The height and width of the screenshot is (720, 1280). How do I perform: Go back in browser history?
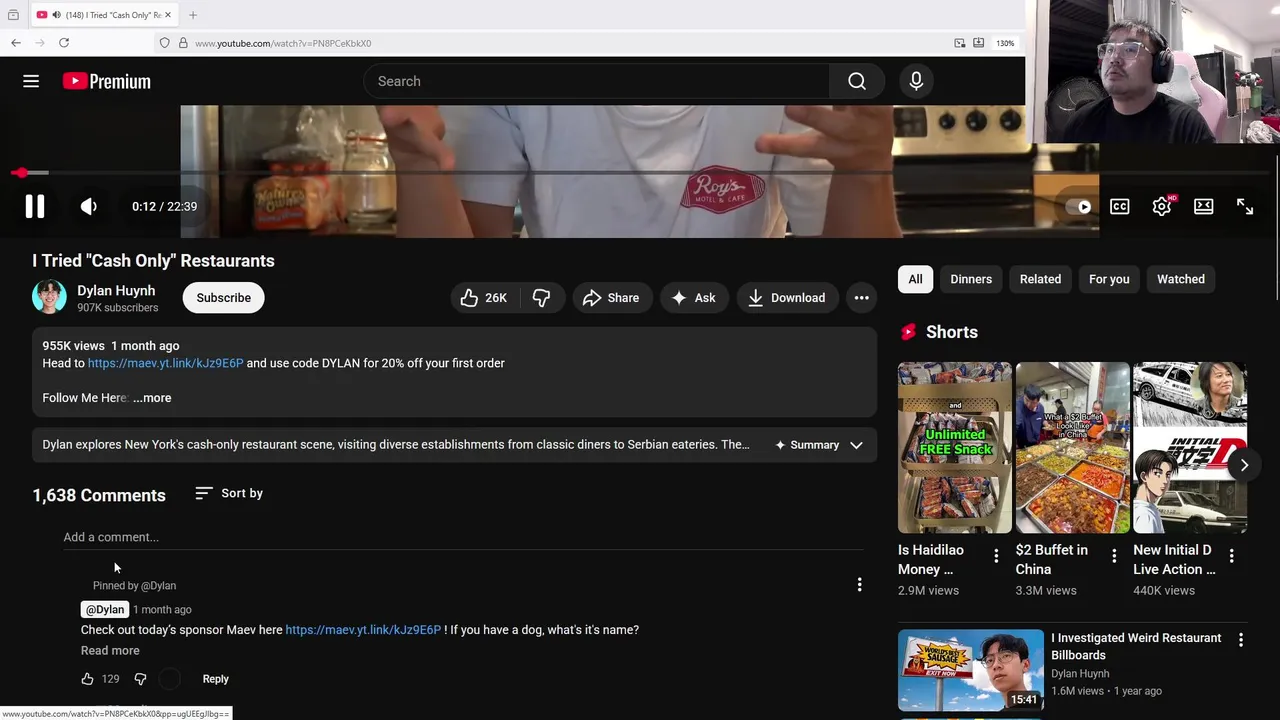(16, 43)
